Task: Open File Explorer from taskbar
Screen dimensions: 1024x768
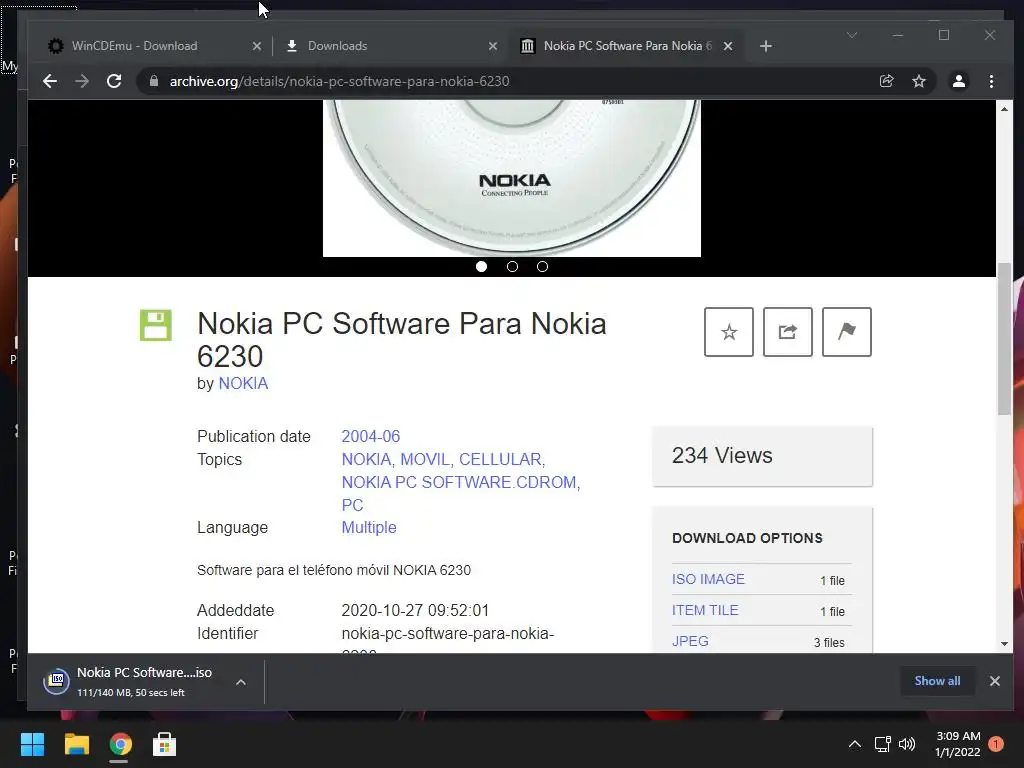Action: point(76,744)
